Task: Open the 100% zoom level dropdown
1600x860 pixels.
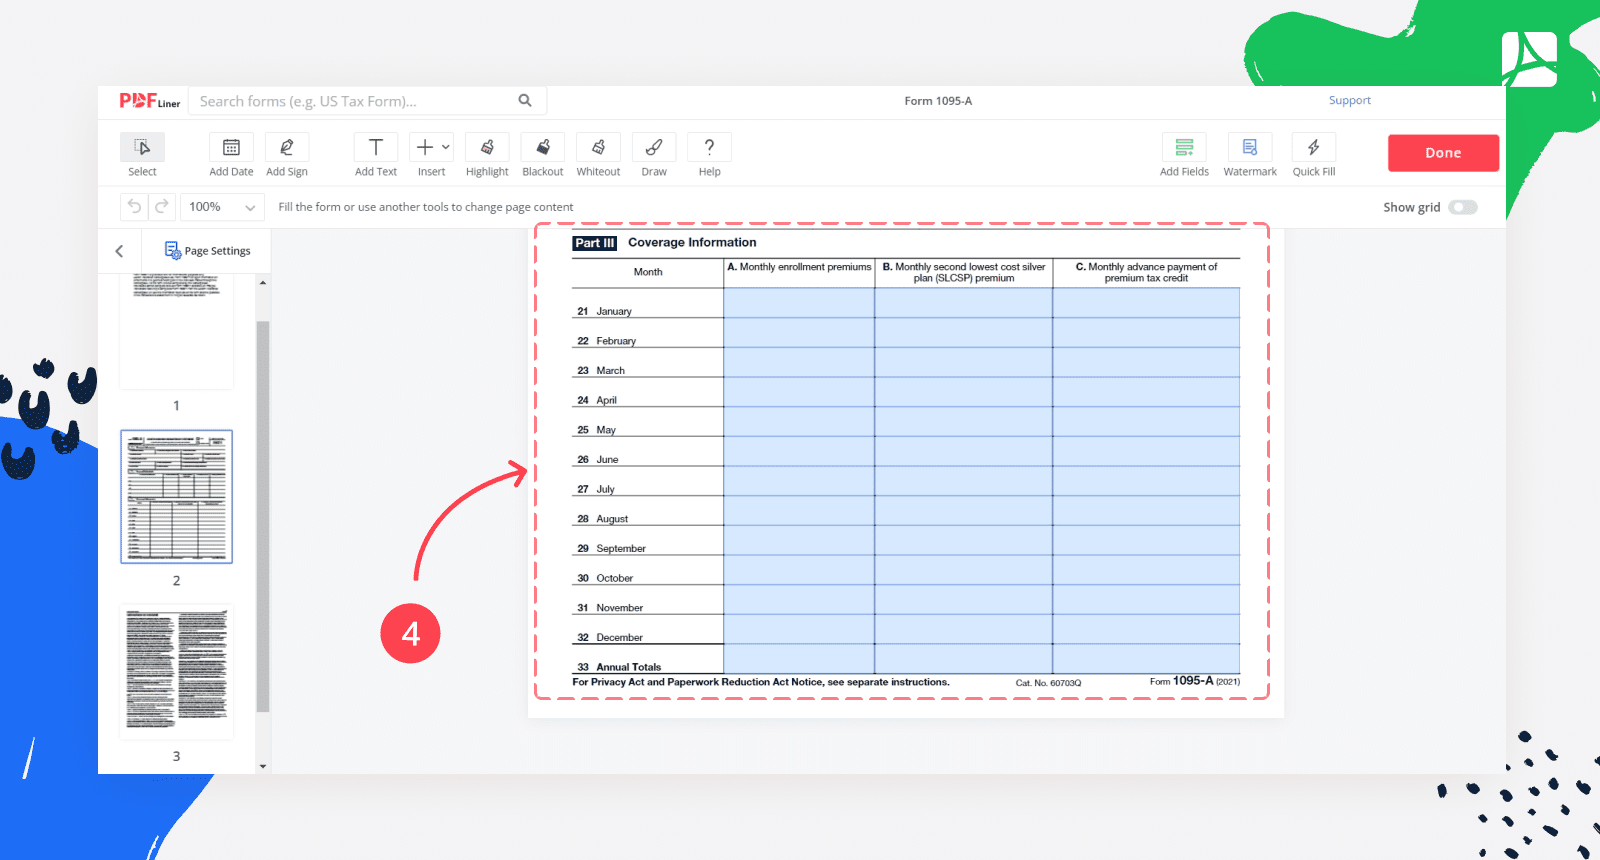Action: [x=222, y=207]
